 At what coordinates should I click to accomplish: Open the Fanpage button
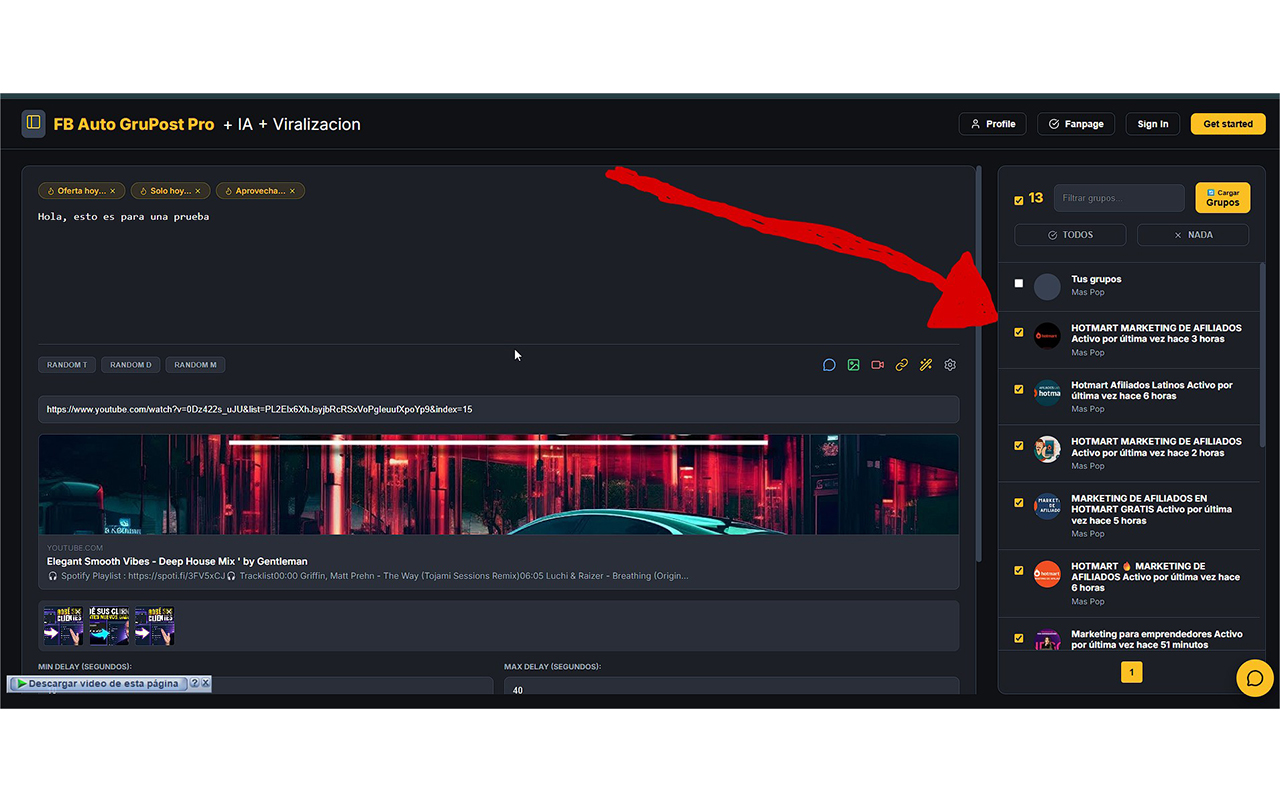click(x=1076, y=124)
